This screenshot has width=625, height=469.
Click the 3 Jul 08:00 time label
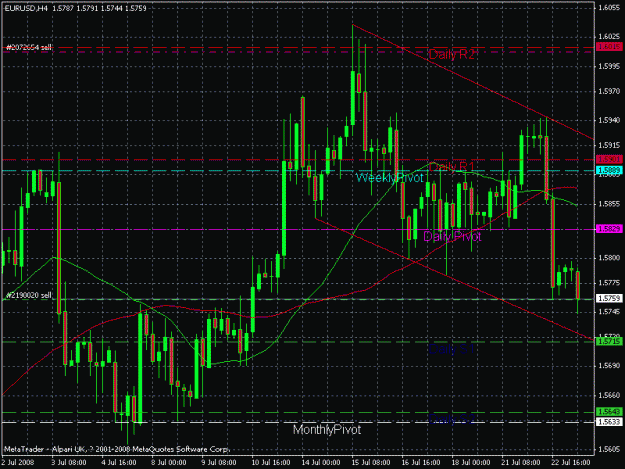coord(69,463)
